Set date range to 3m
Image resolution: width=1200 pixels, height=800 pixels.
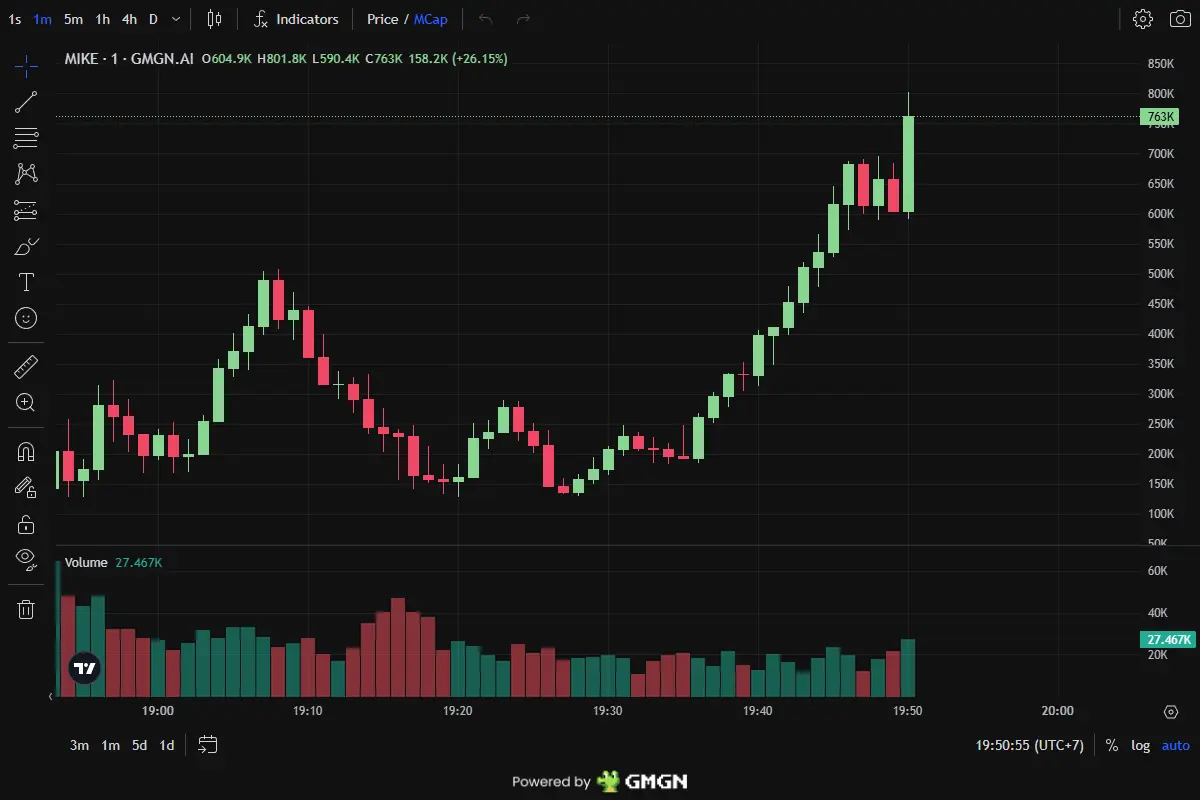(x=79, y=745)
